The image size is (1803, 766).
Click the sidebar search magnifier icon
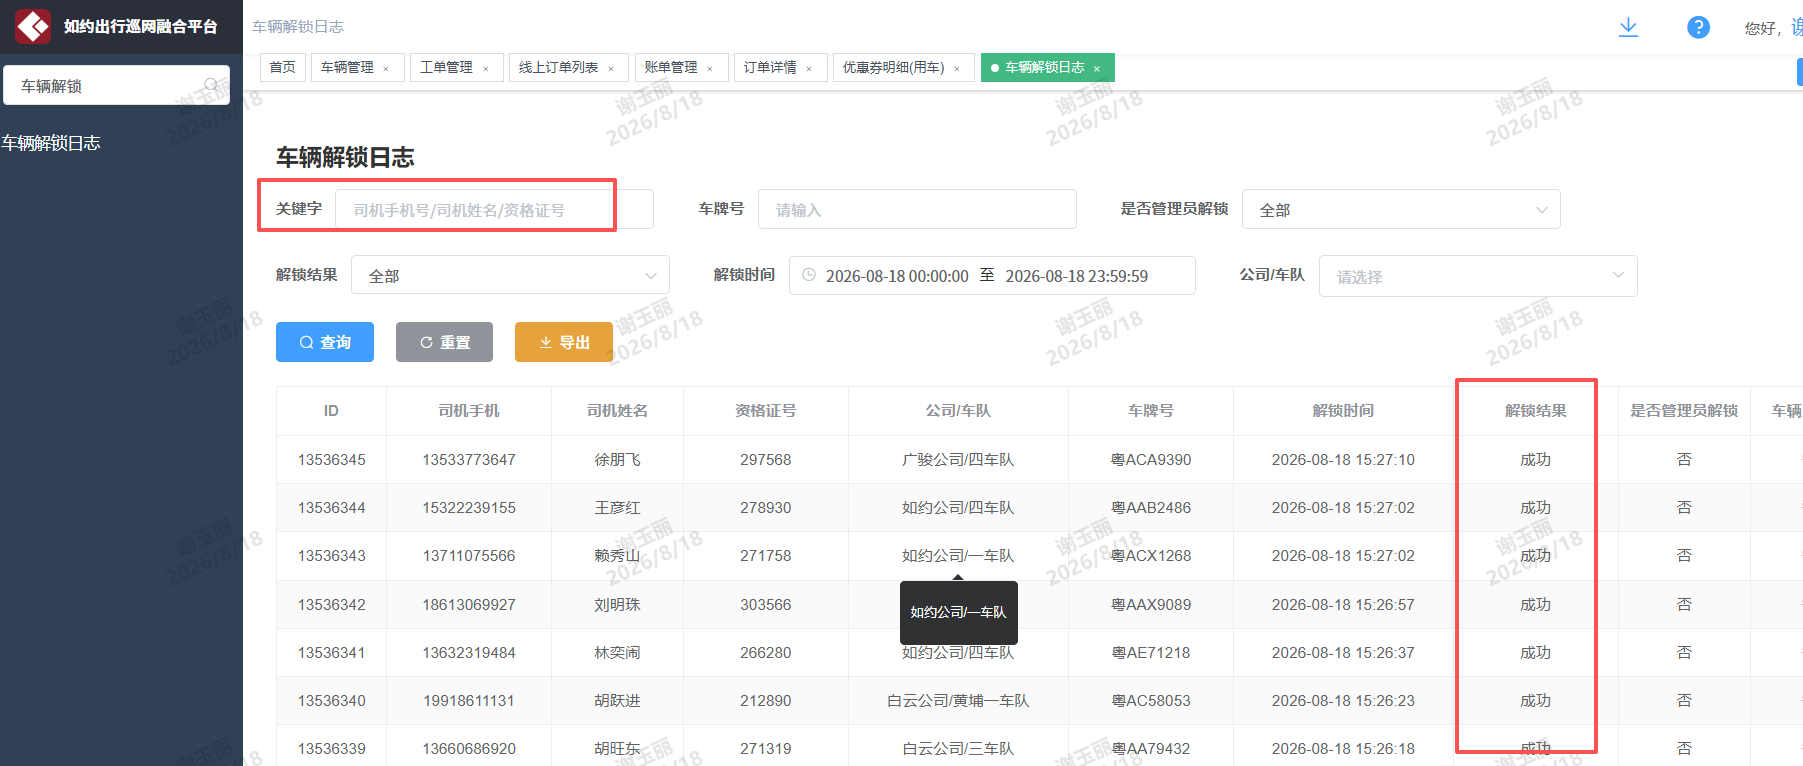click(212, 85)
